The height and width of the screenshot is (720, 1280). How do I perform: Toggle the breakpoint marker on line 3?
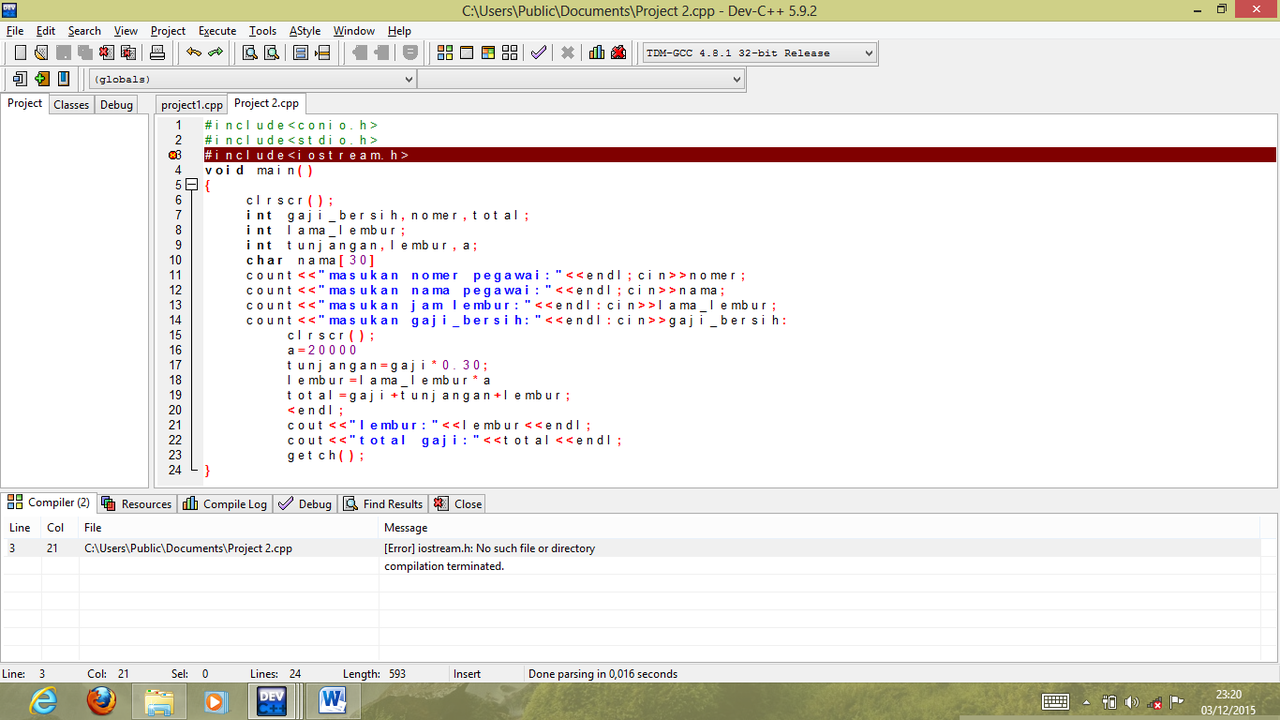click(x=174, y=155)
